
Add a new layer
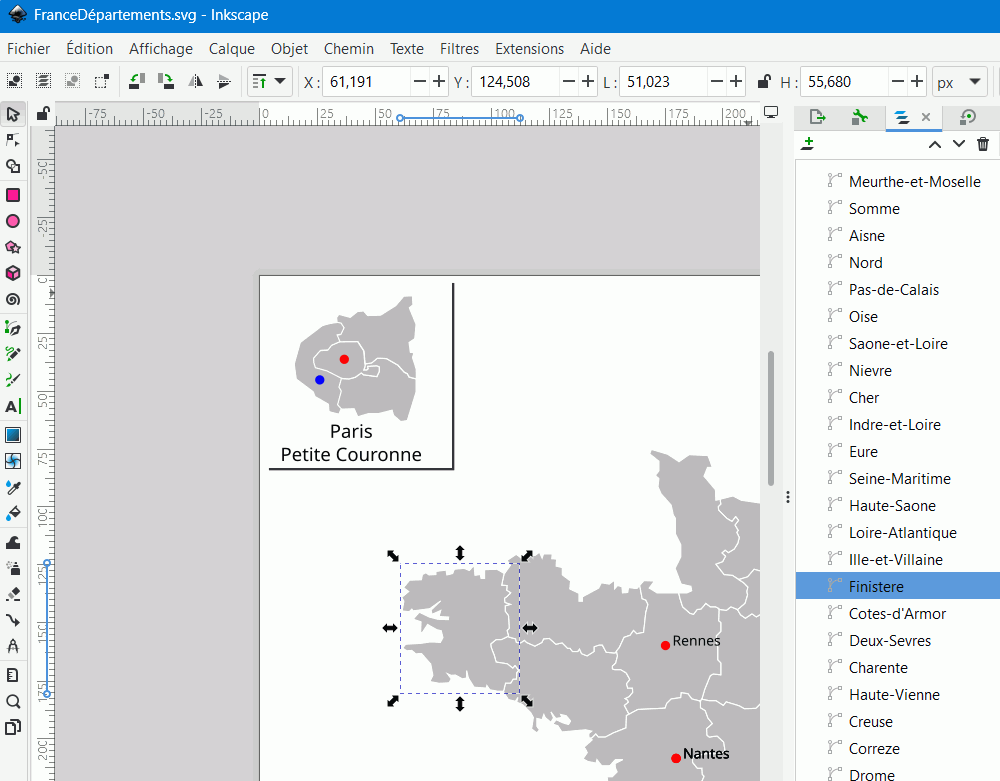click(x=808, y=145)
